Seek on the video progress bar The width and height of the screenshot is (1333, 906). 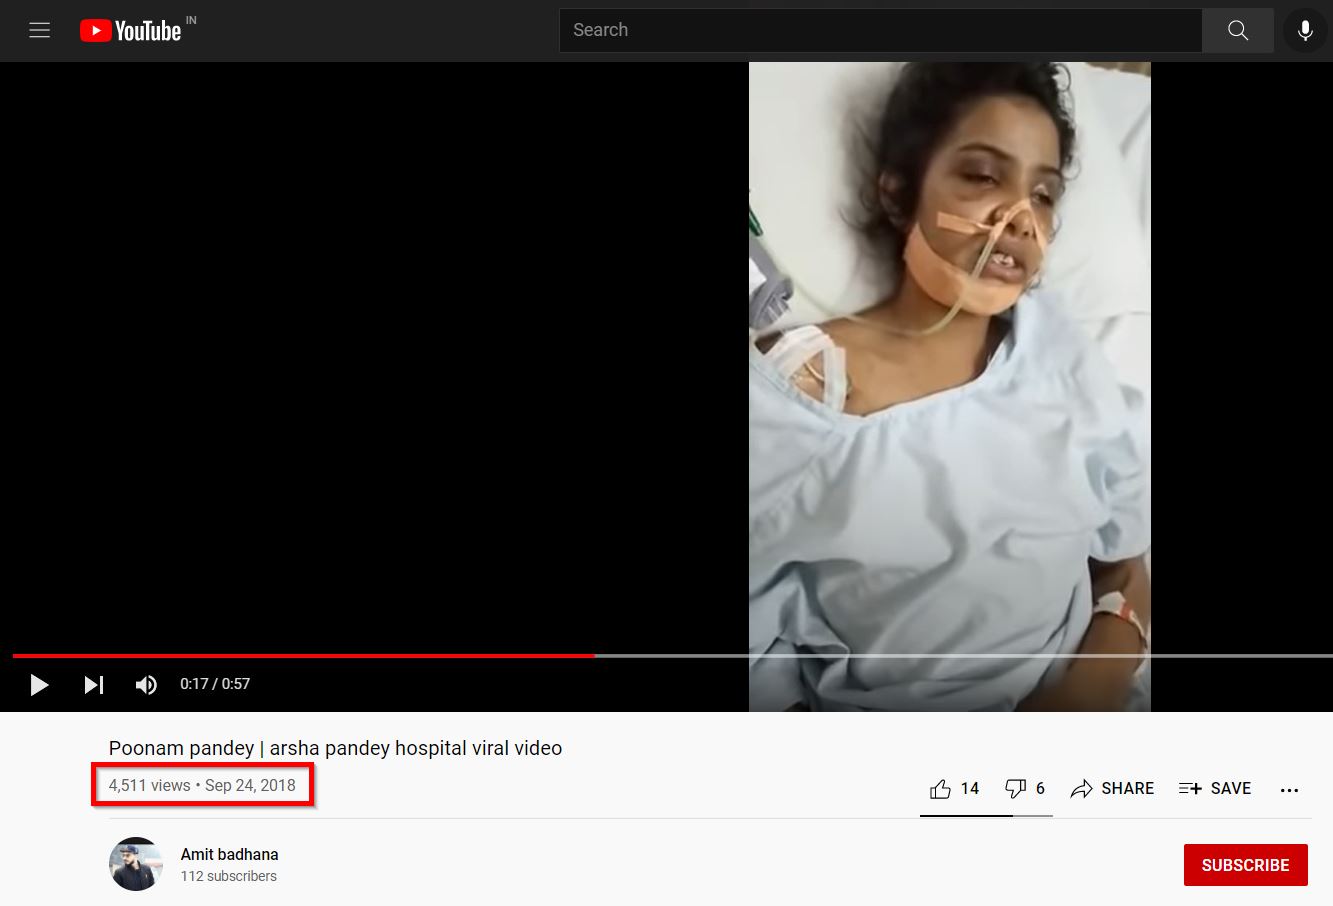pyautogui.click(x=800, y=656)
